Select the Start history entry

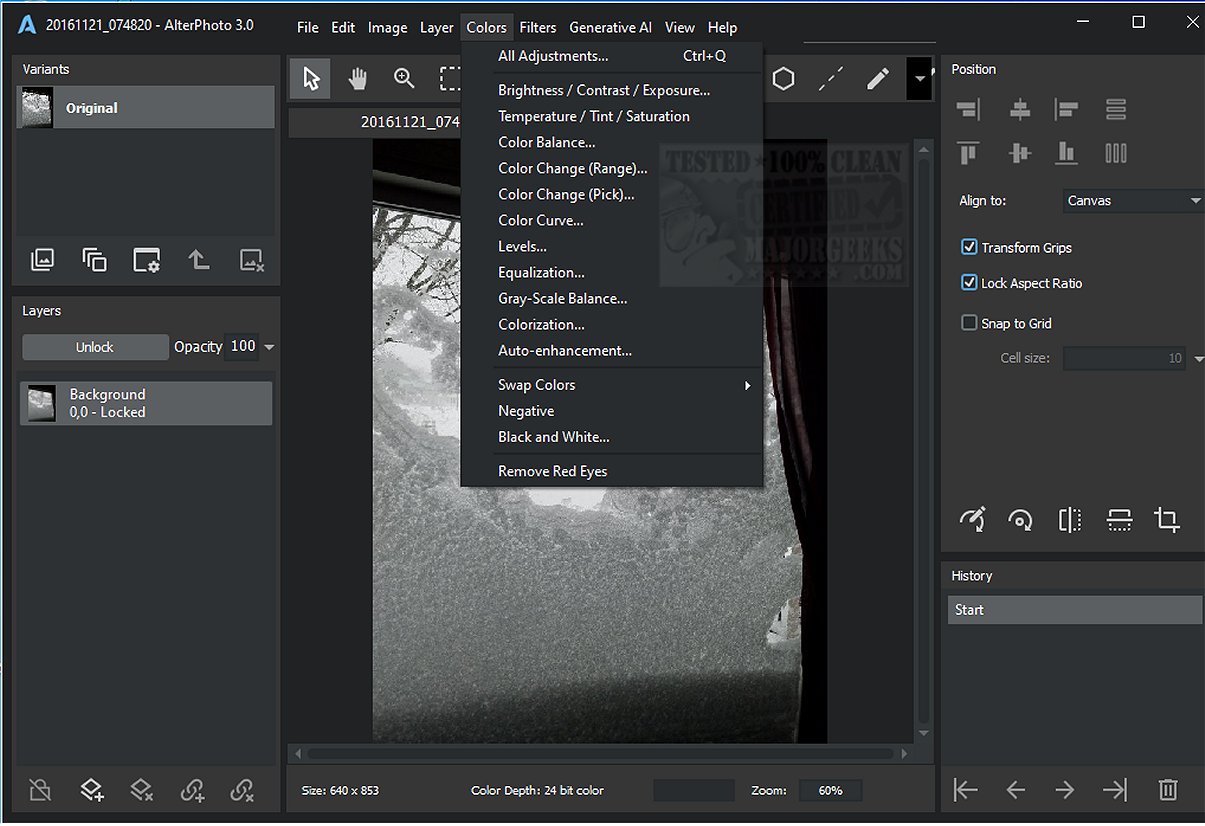click(x=1074, y=610)
